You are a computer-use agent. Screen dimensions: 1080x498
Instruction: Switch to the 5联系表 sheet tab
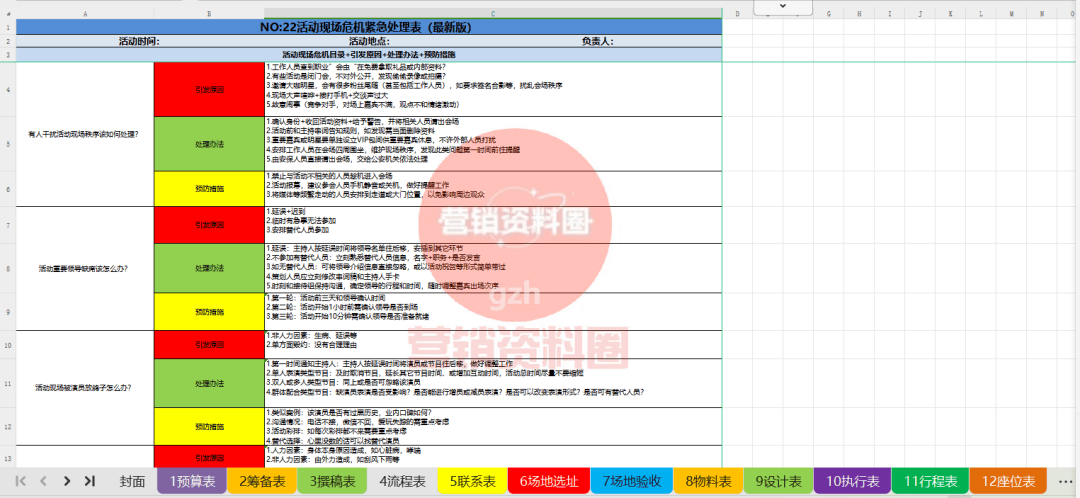[472, 481]
